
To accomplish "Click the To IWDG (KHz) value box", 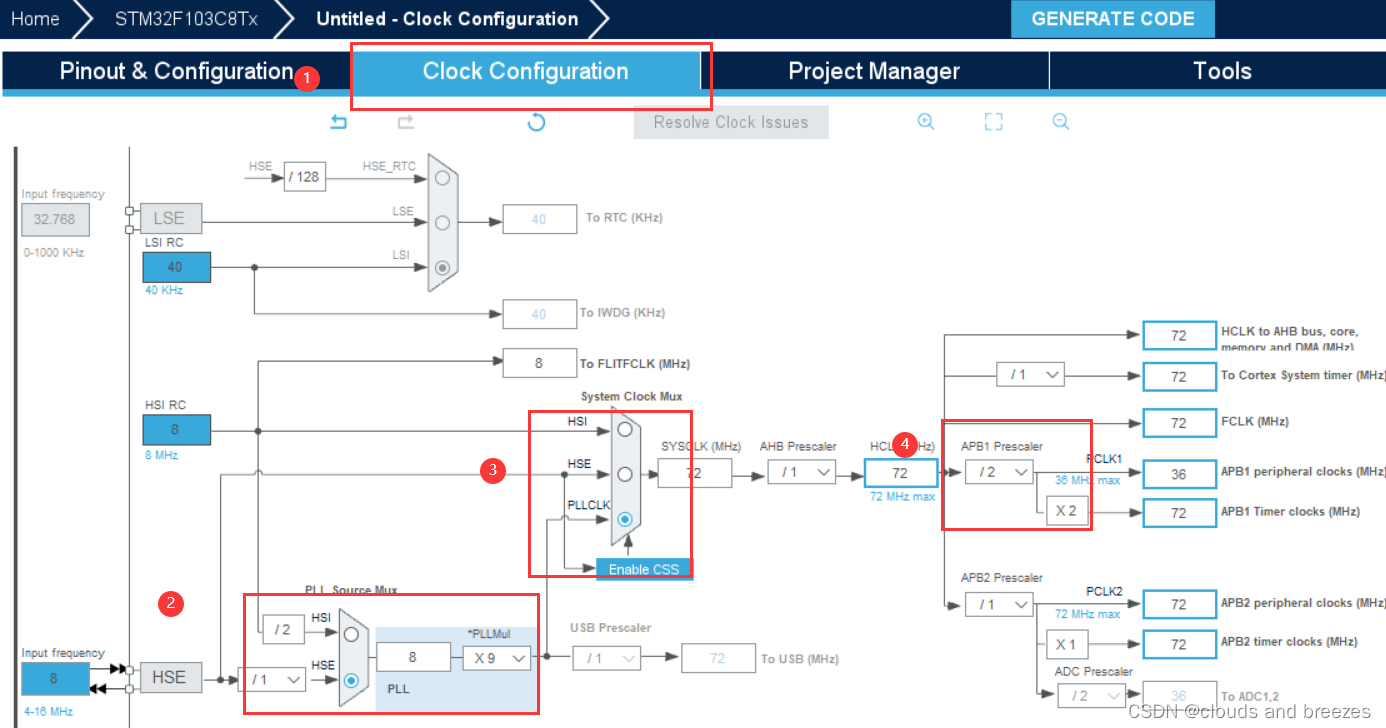I will 539,314.
